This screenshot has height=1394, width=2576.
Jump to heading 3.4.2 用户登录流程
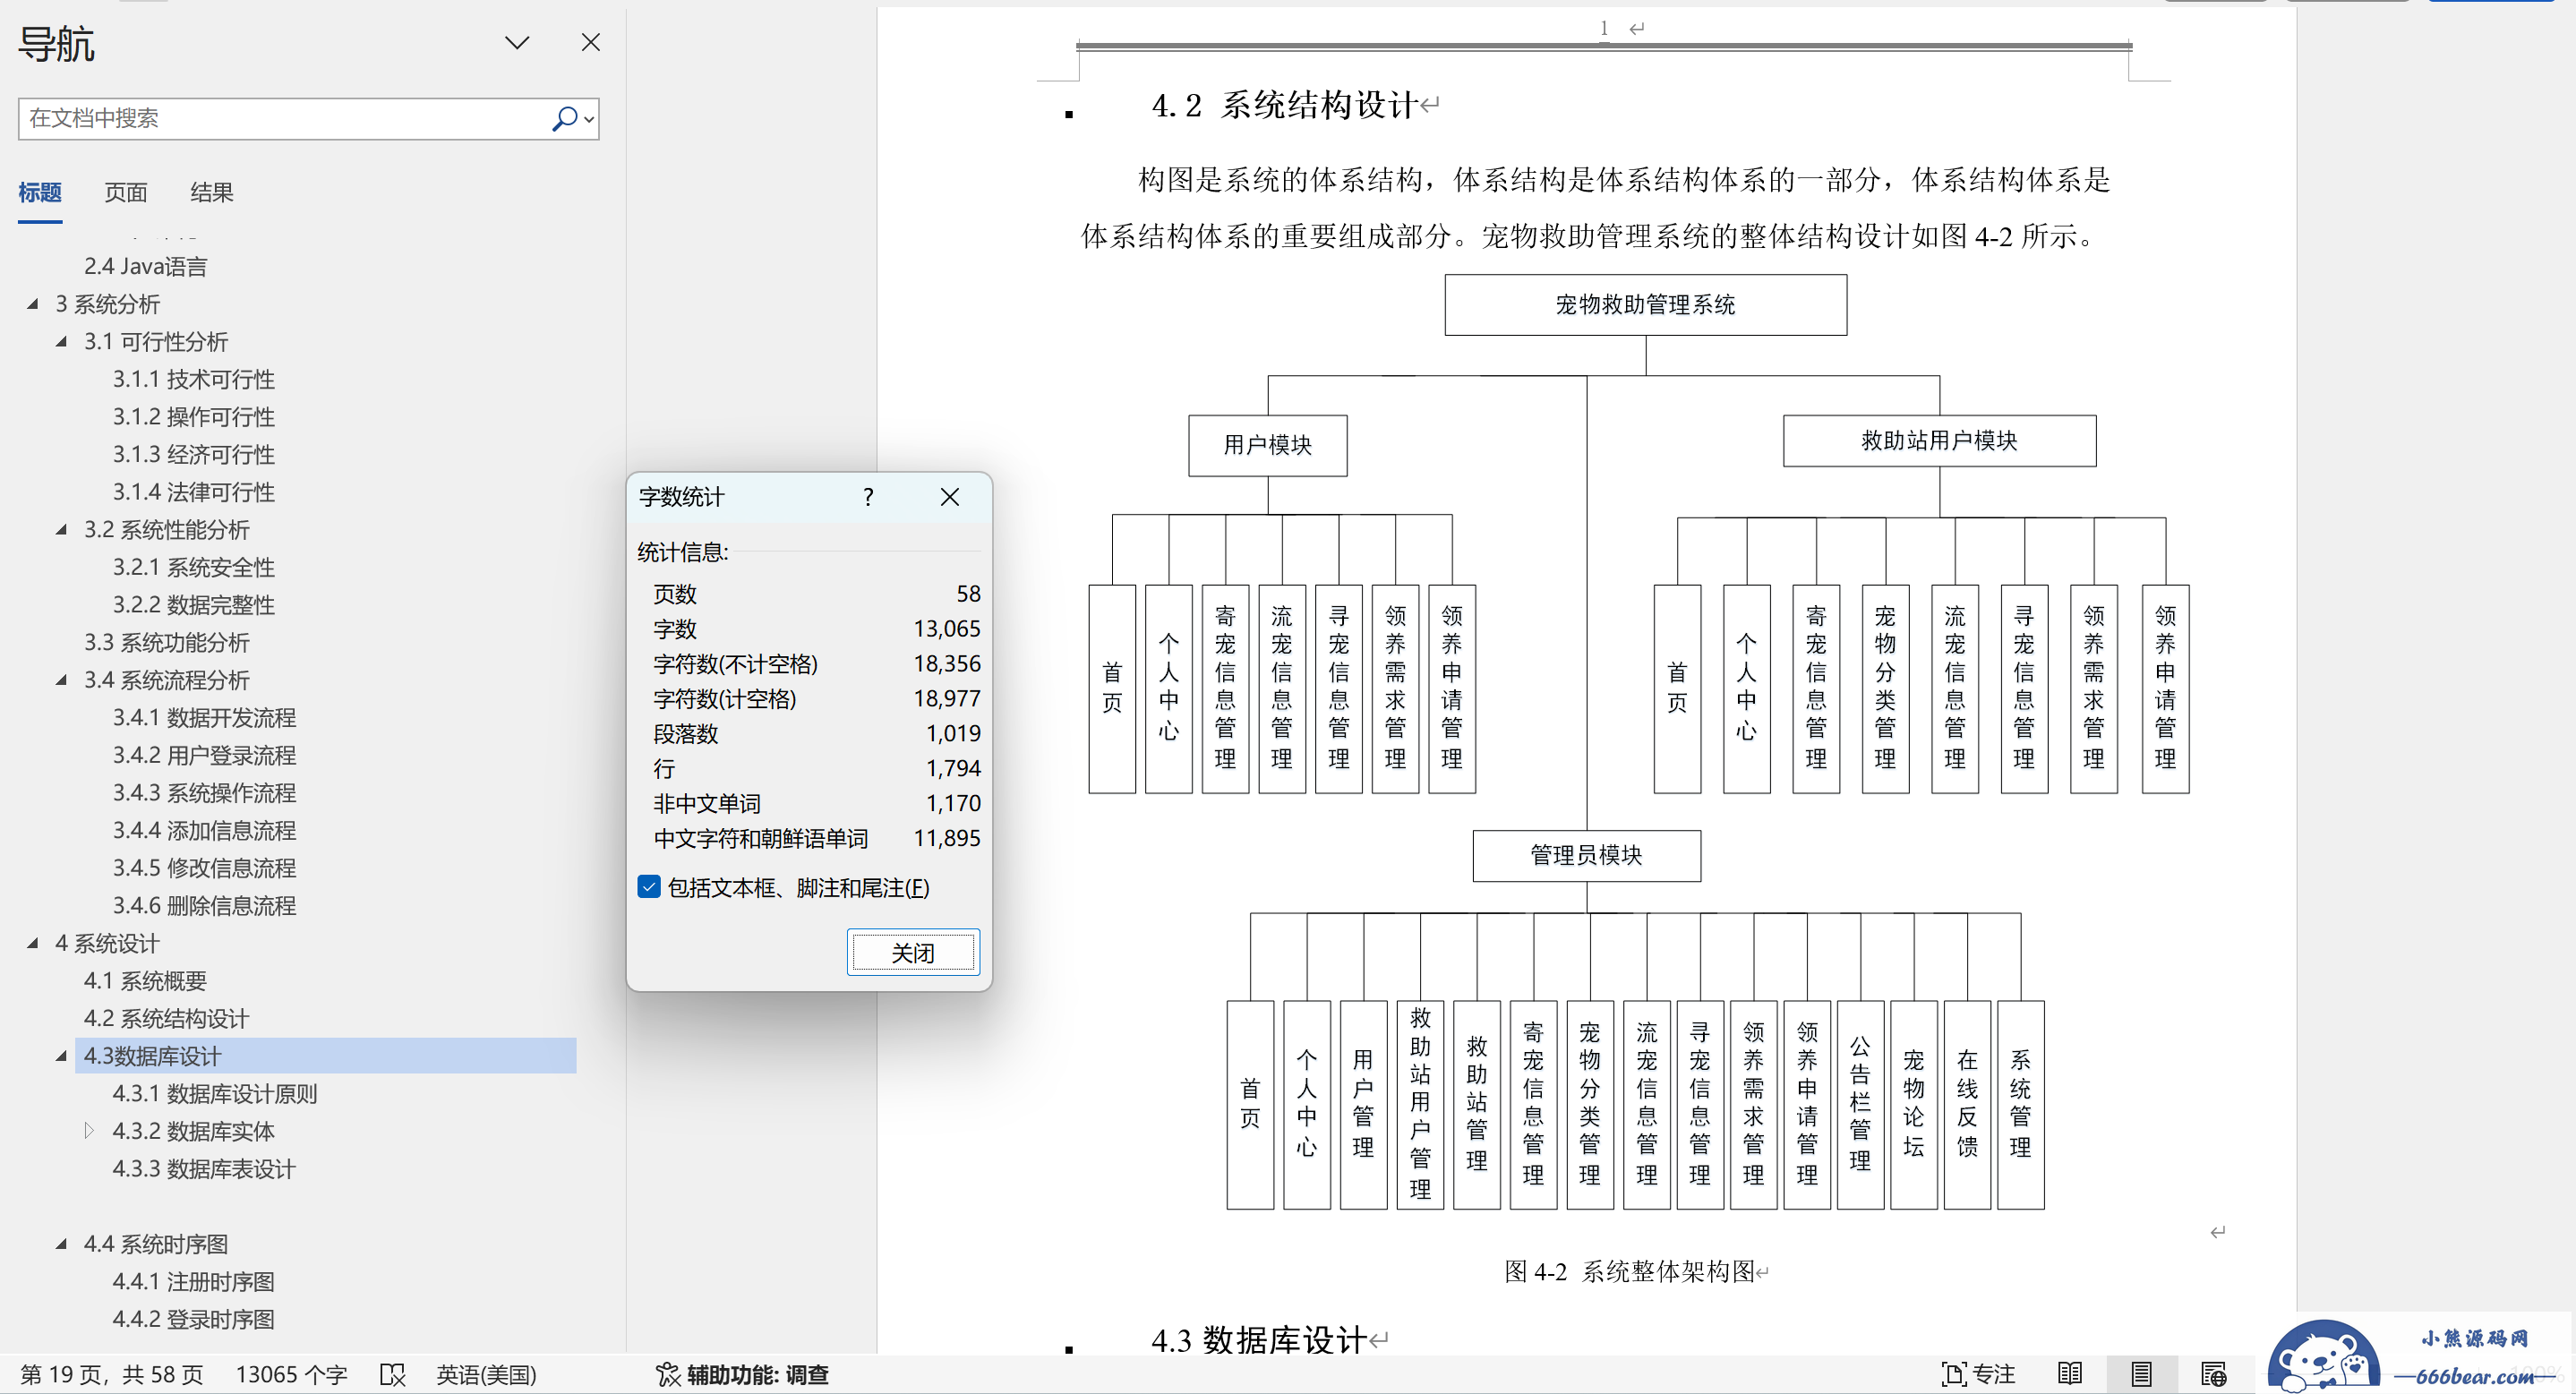click(x=204, y=755)
